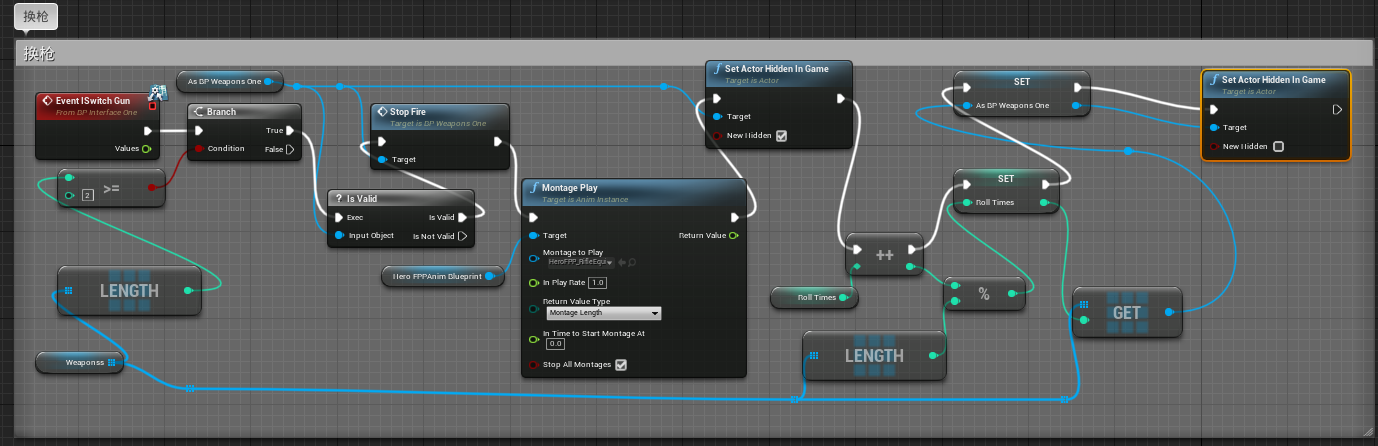Click the Target pin on Stop Fire node

coord(381,159)
